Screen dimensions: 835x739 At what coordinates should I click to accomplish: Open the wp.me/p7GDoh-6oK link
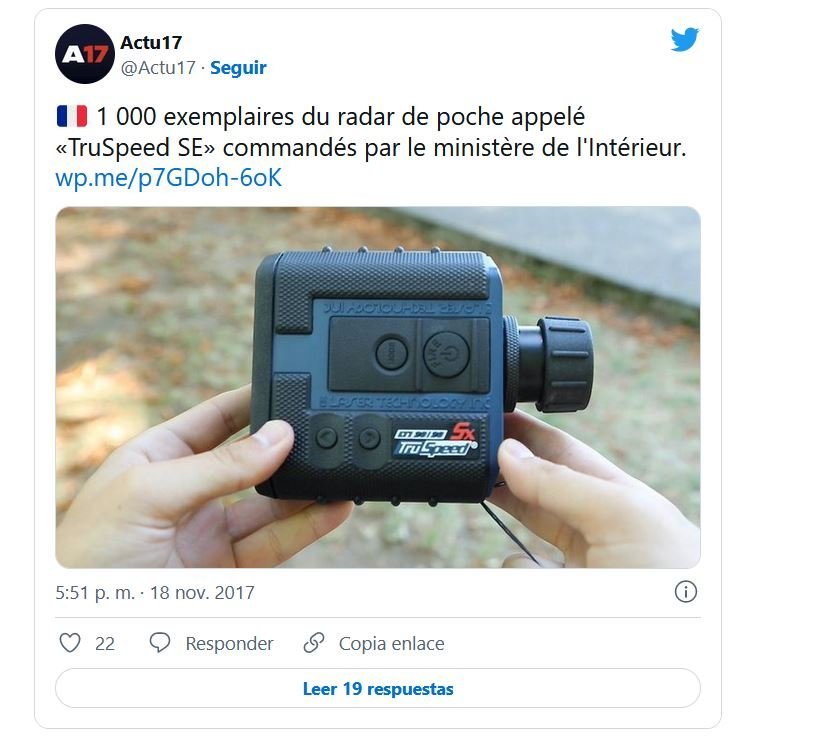coord(168,178)
